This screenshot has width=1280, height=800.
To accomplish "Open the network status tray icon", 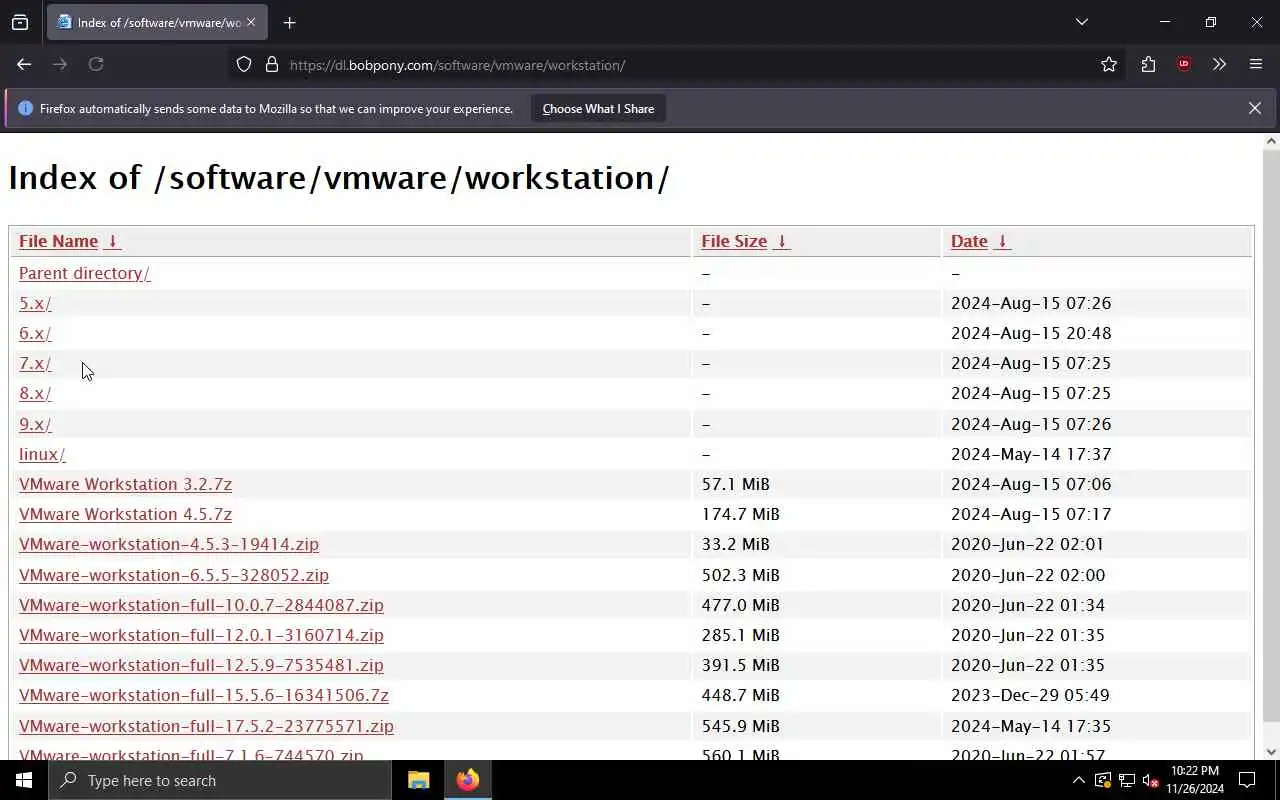I will [x=1127, y=780].
